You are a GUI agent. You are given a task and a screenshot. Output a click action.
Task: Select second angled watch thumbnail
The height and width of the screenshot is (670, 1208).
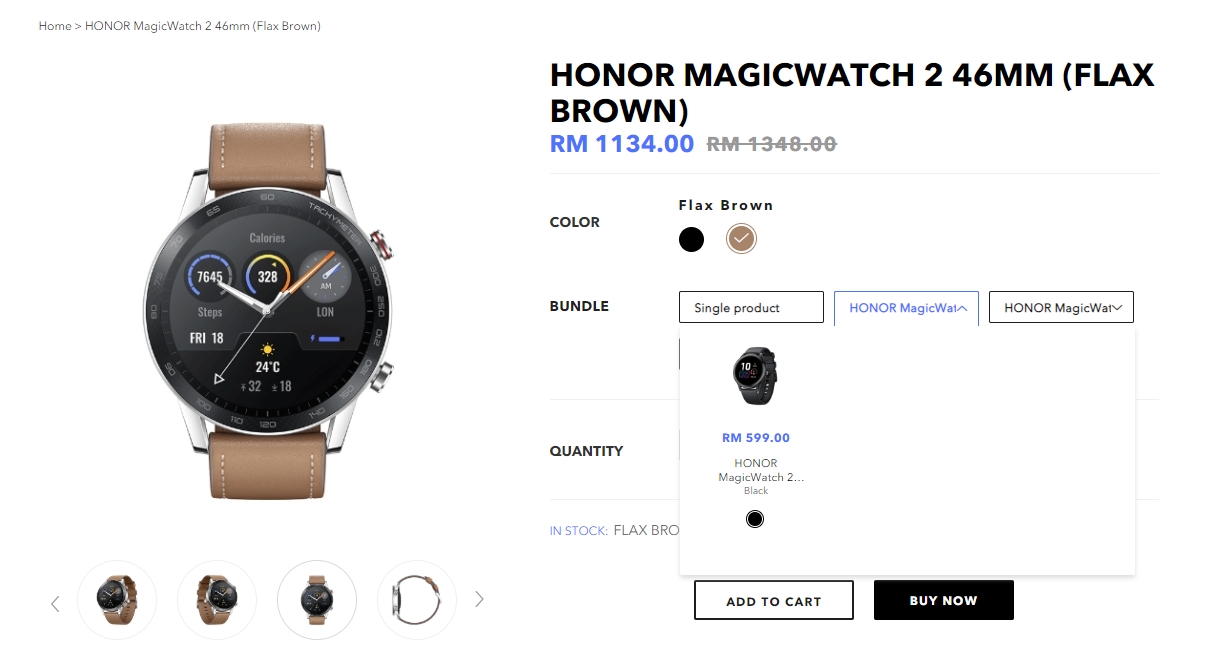[217, 600]
